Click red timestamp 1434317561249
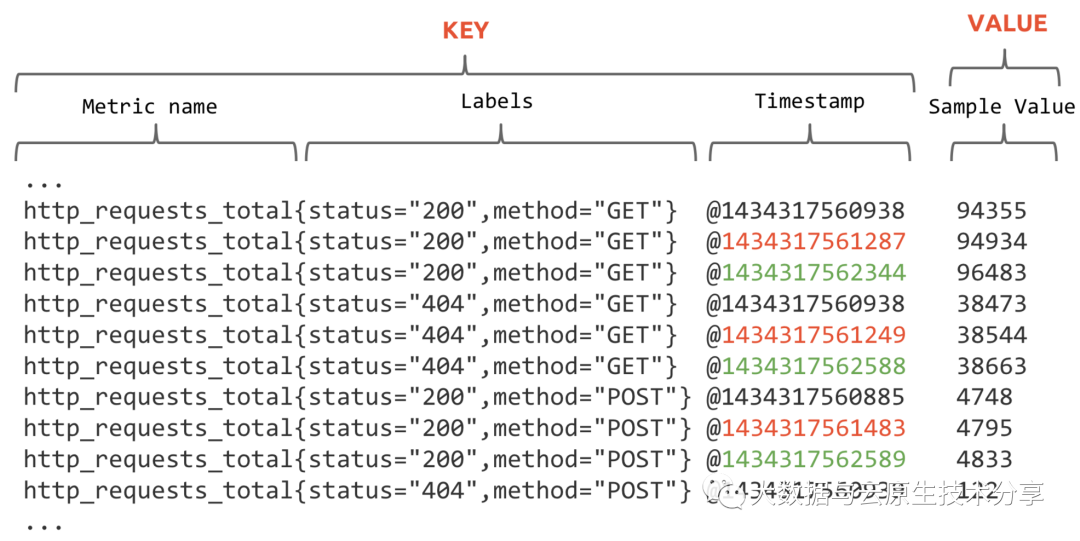 pos(813,334)
